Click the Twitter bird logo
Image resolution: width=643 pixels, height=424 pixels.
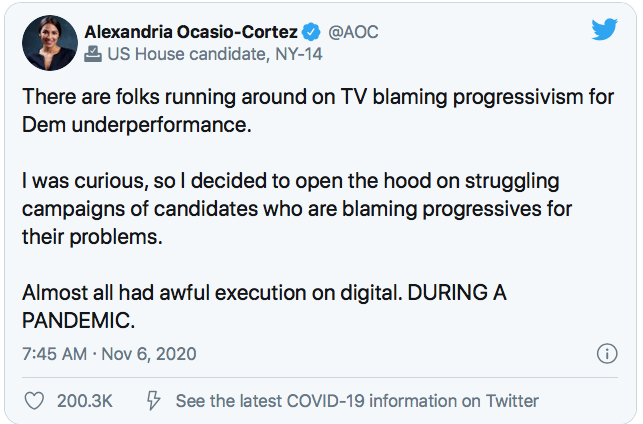pos(604,29)
